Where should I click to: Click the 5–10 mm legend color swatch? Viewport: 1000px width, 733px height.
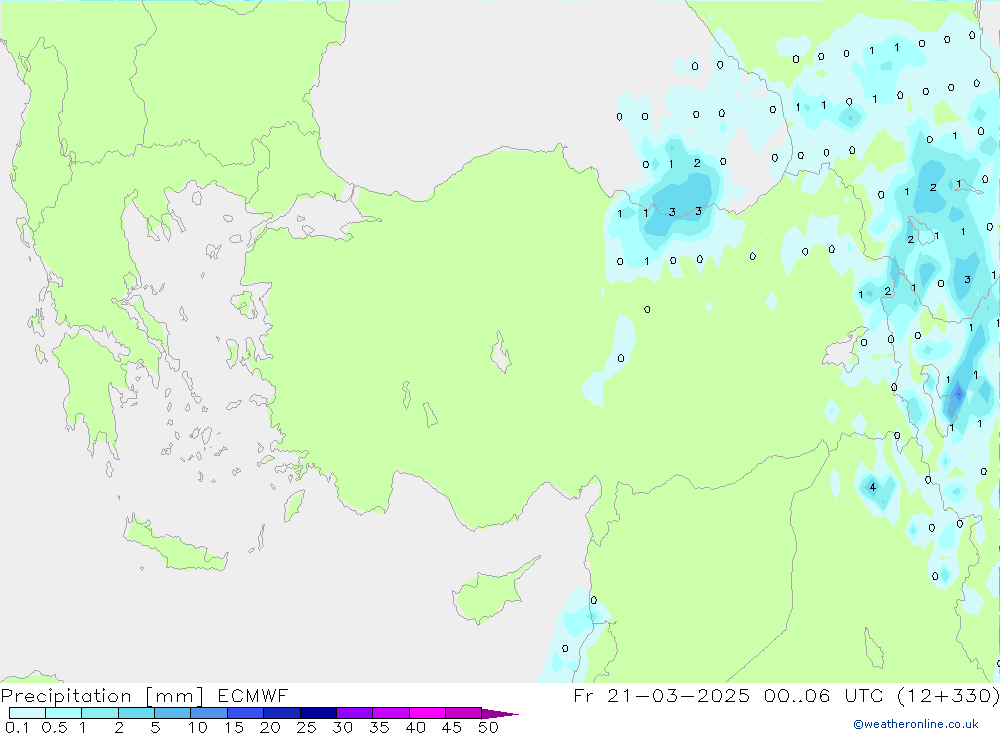(172, 713)
